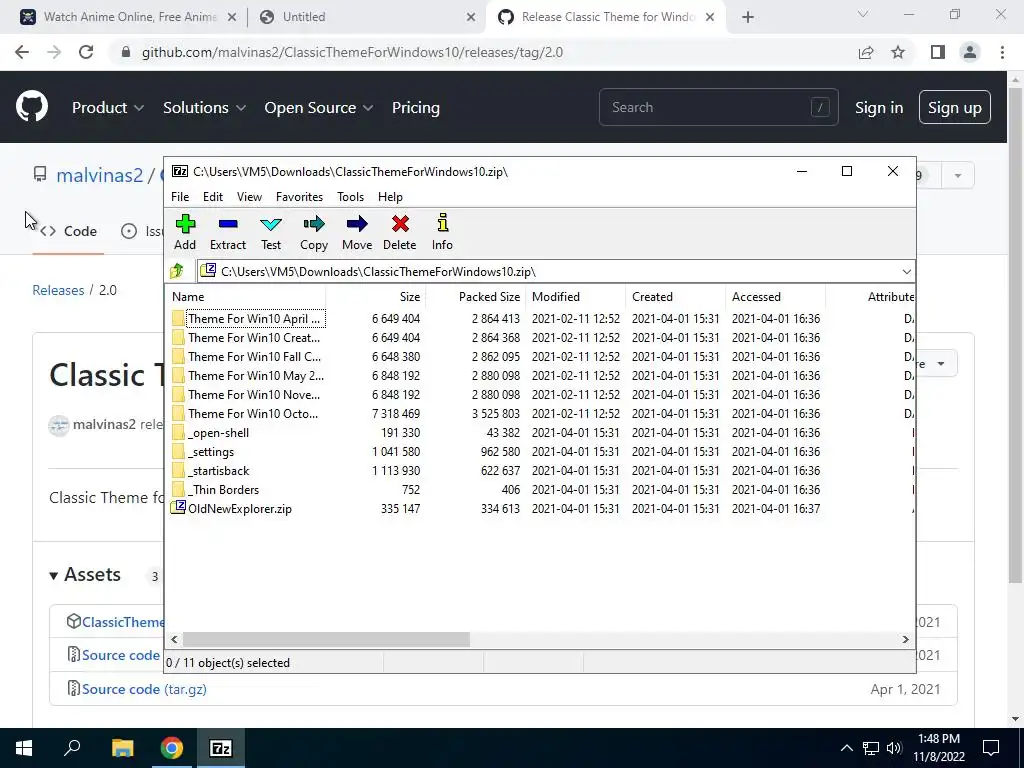Collapse the Assets section triangle

point(54,575)
